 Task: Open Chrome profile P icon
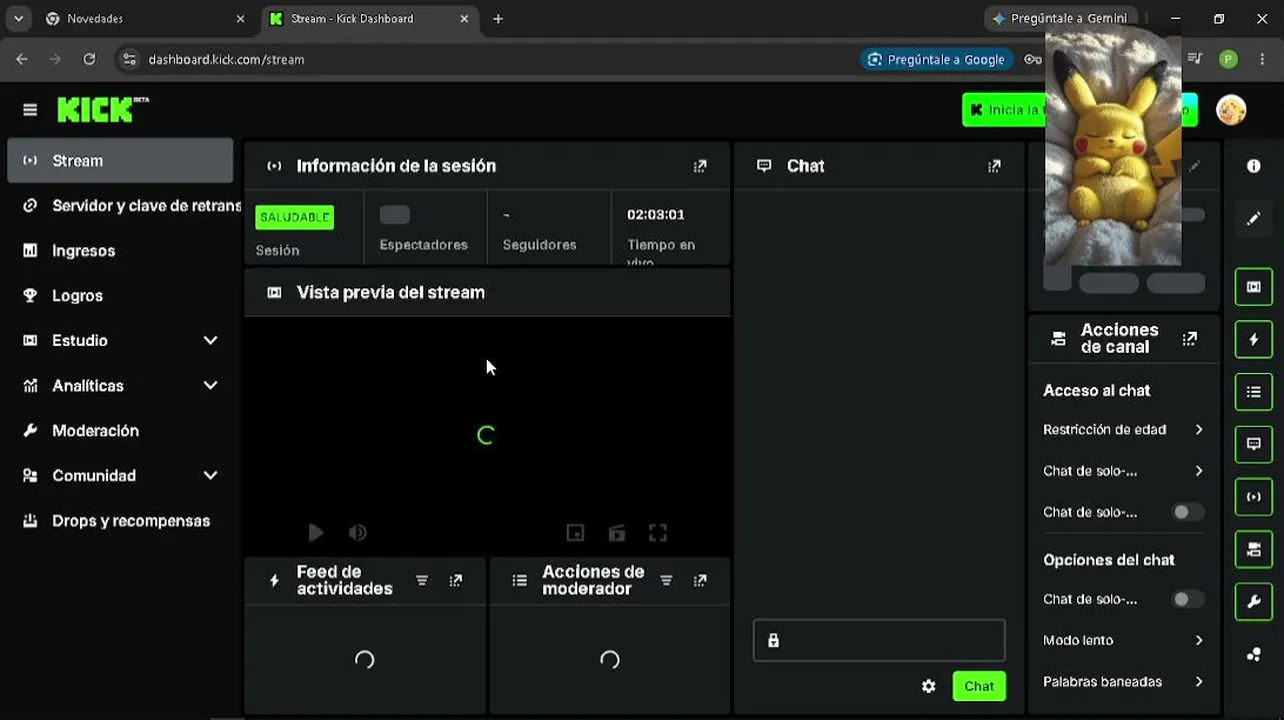(1228, 59)
